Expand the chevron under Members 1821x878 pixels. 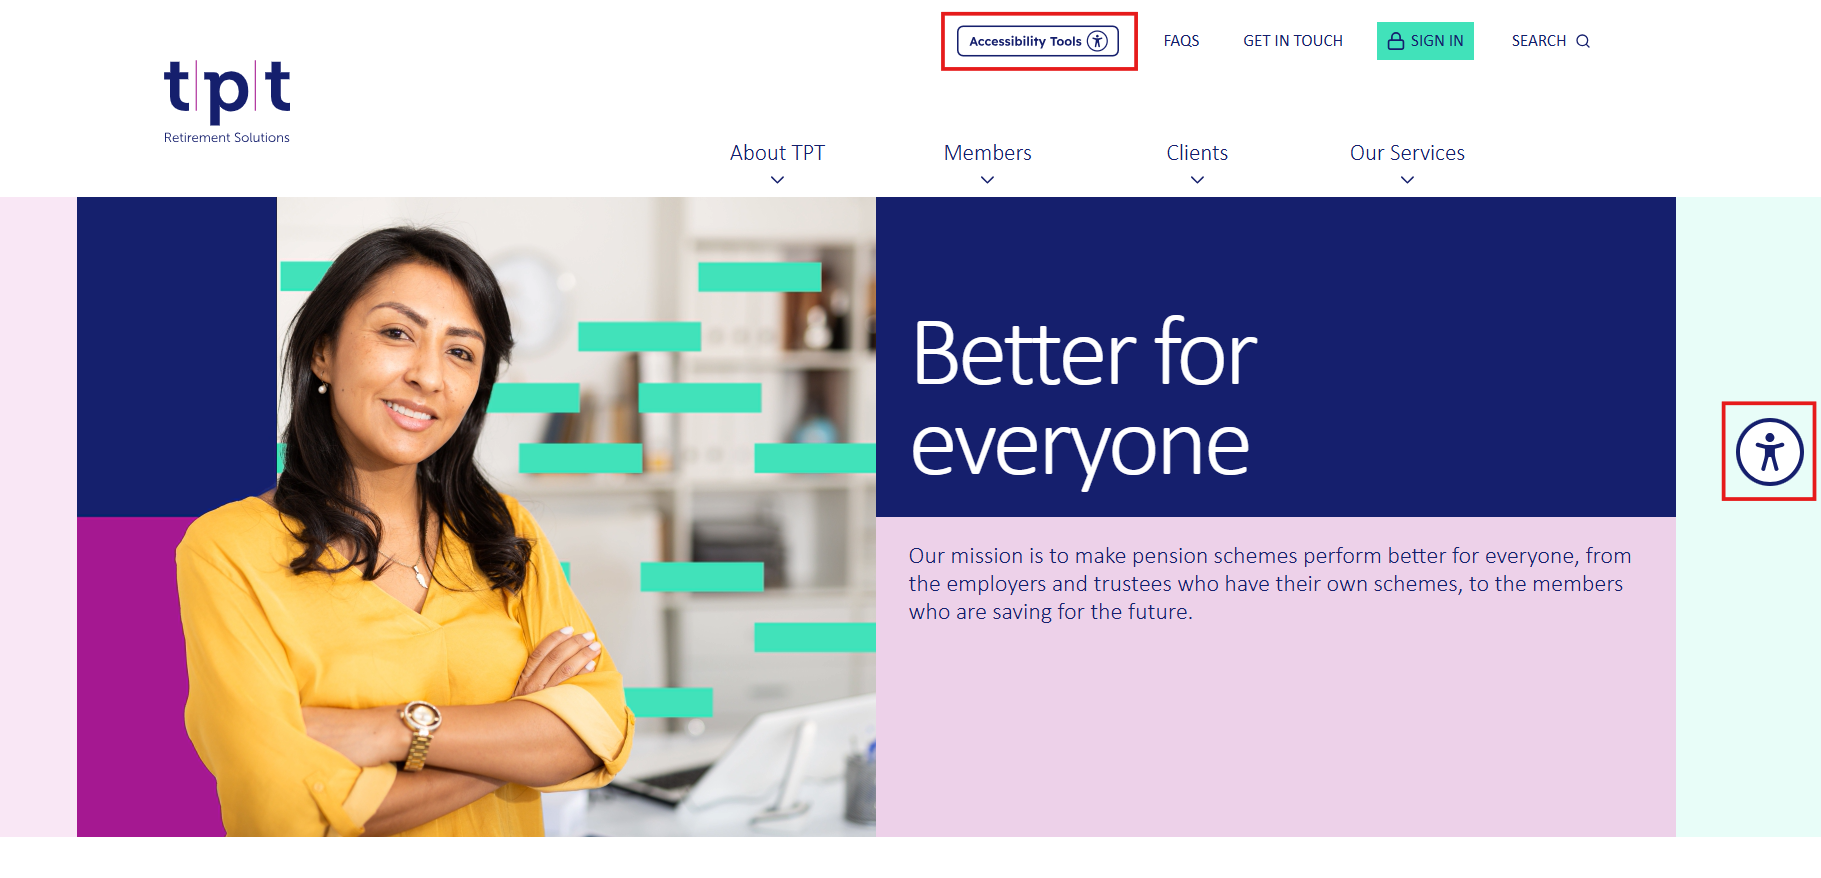pyautogui.click(x=987, y=180)
